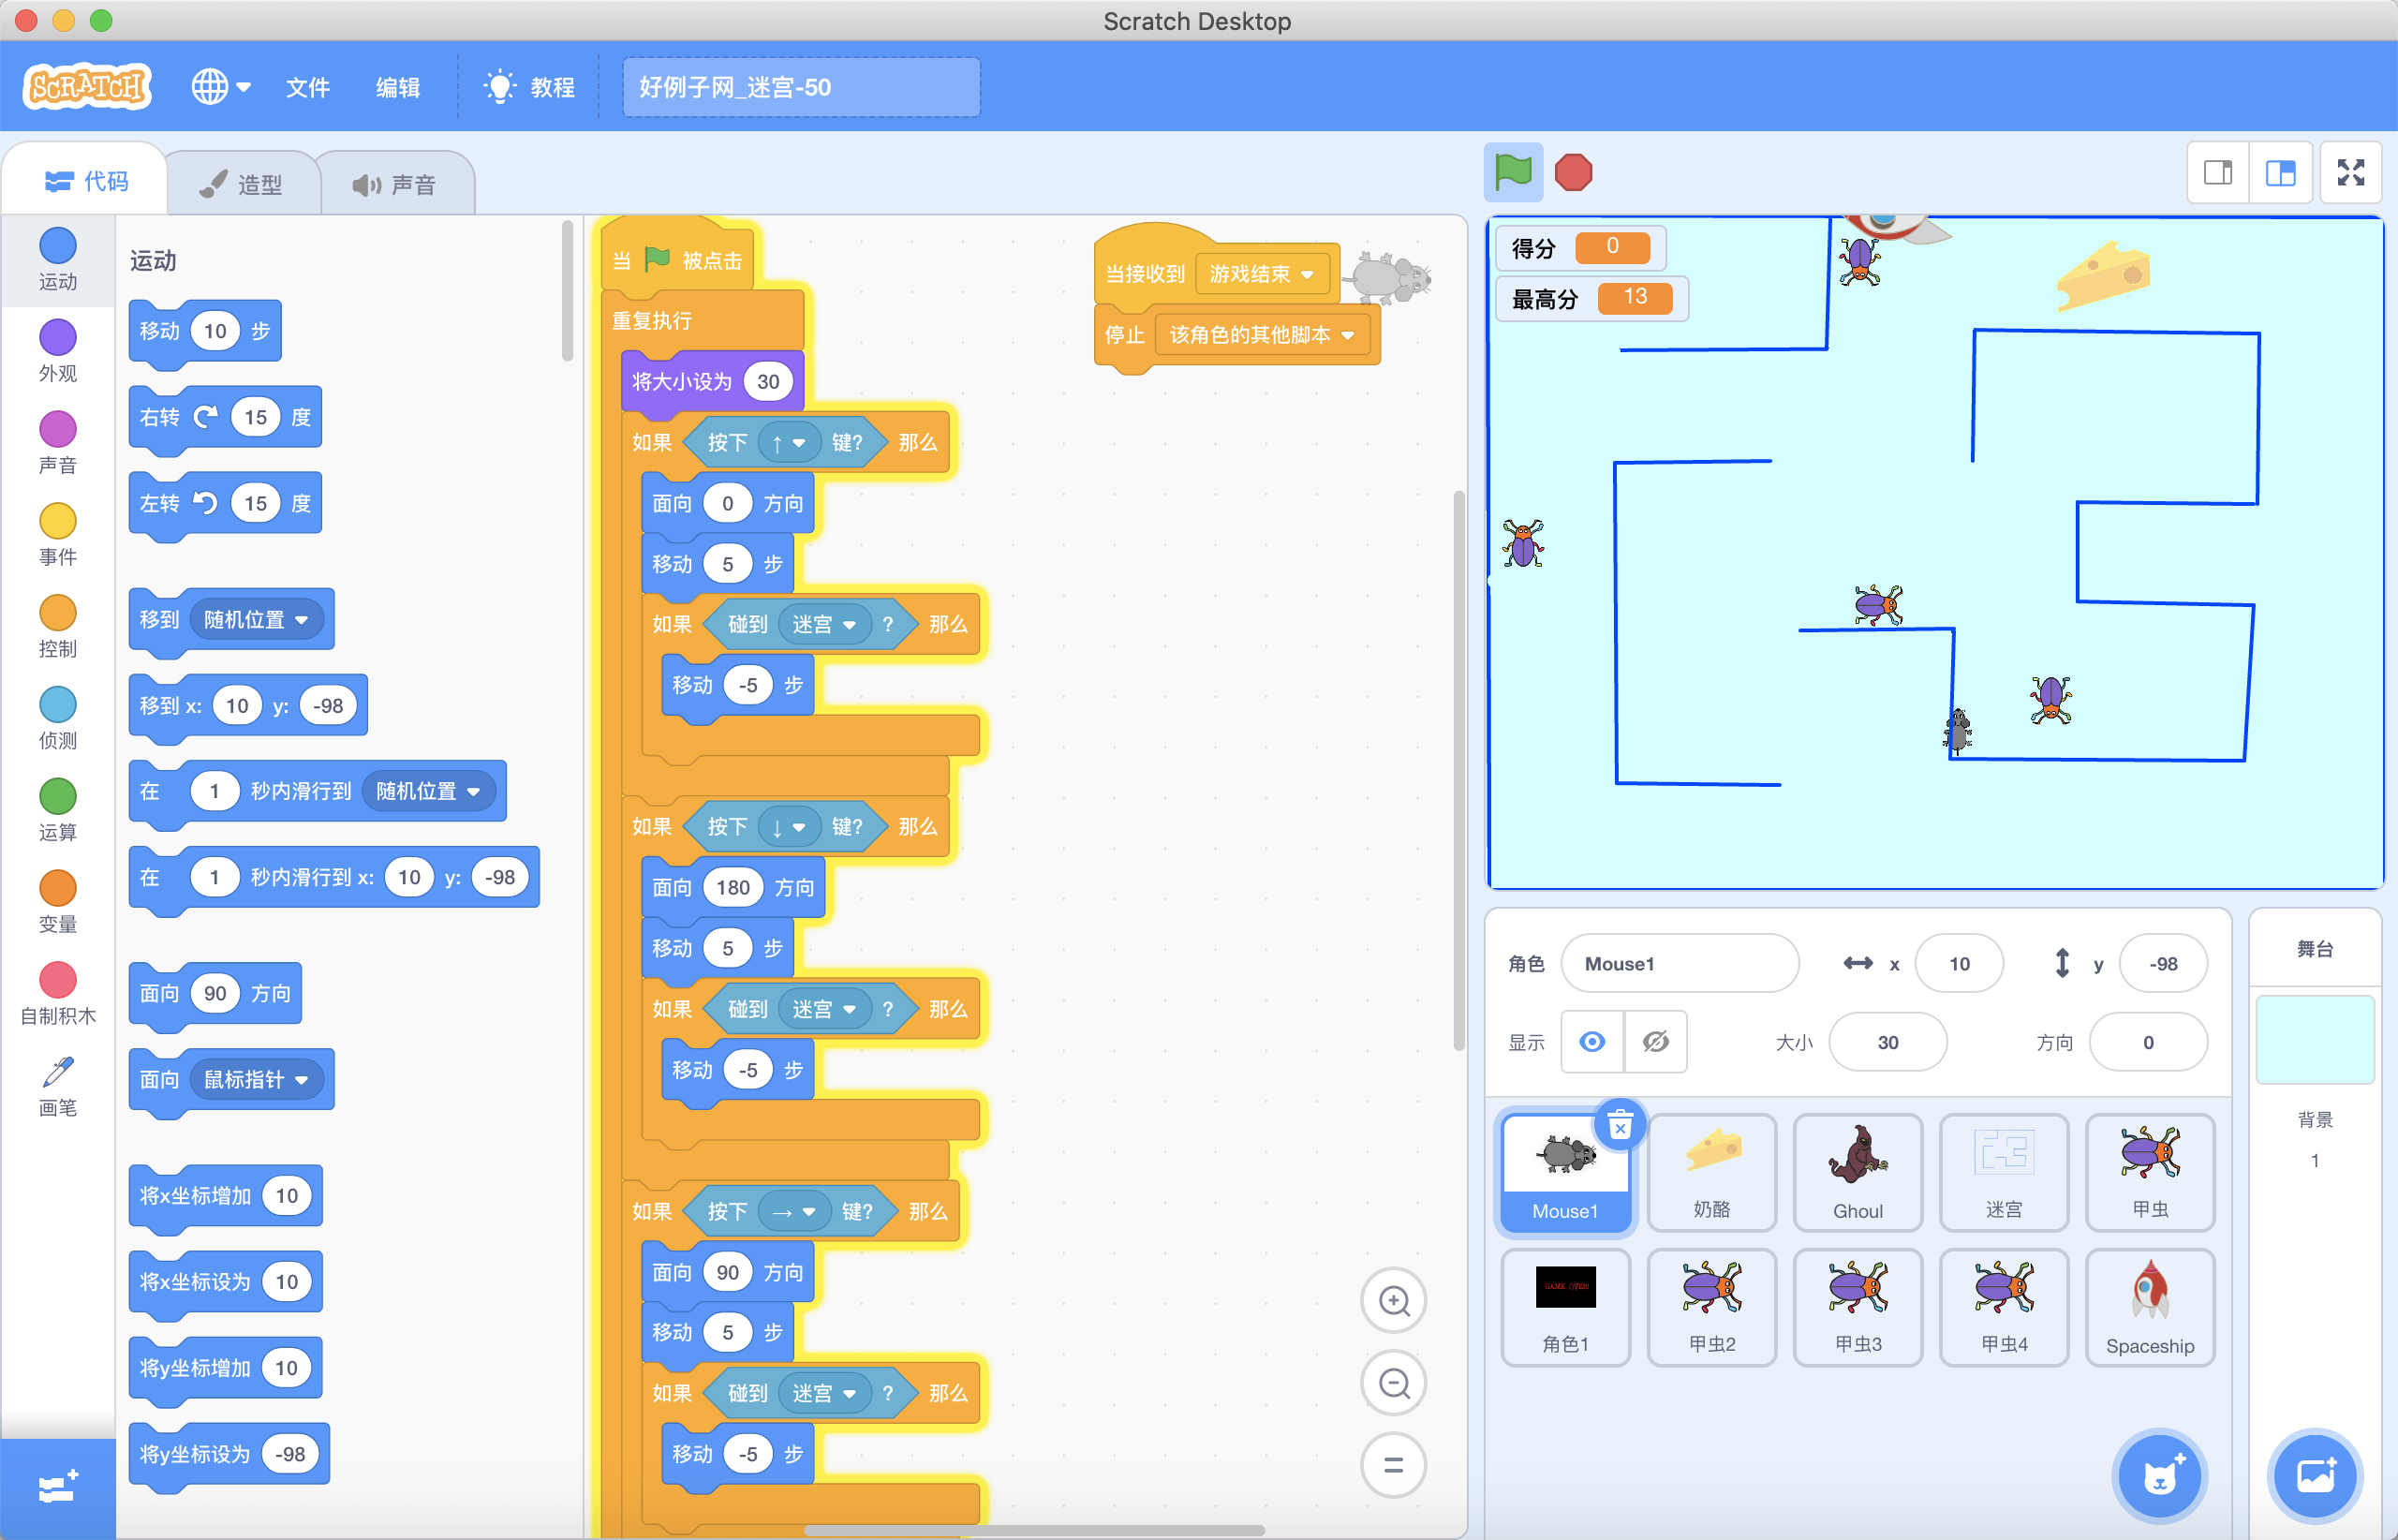Select the 控制 blocks category
This screenshot has height=1540, width=2398.
57,627
